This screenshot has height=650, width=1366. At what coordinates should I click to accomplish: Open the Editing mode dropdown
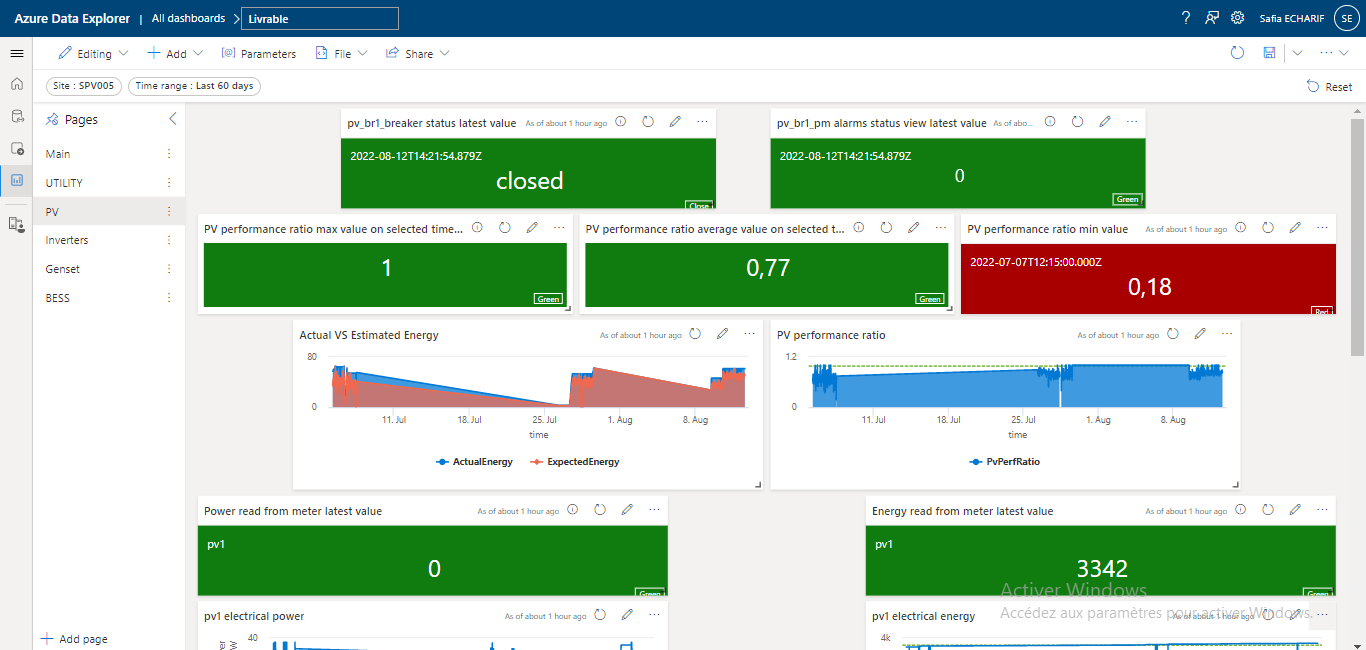(93, 53)
